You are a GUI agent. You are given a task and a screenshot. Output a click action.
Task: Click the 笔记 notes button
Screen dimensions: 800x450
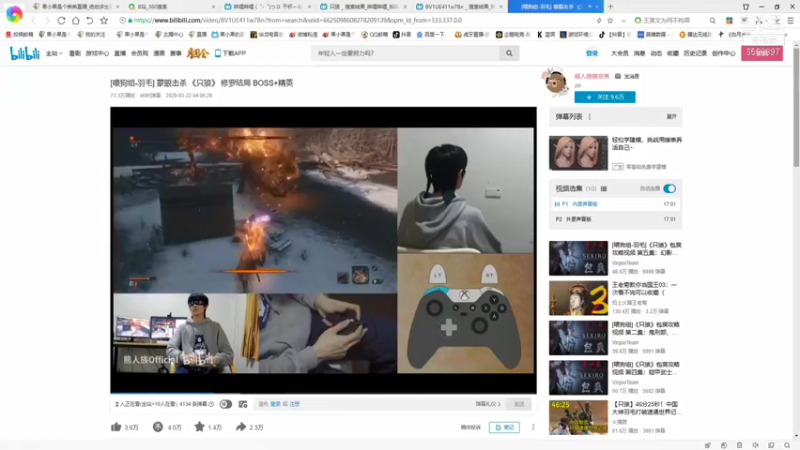click(x=504, y=427)
